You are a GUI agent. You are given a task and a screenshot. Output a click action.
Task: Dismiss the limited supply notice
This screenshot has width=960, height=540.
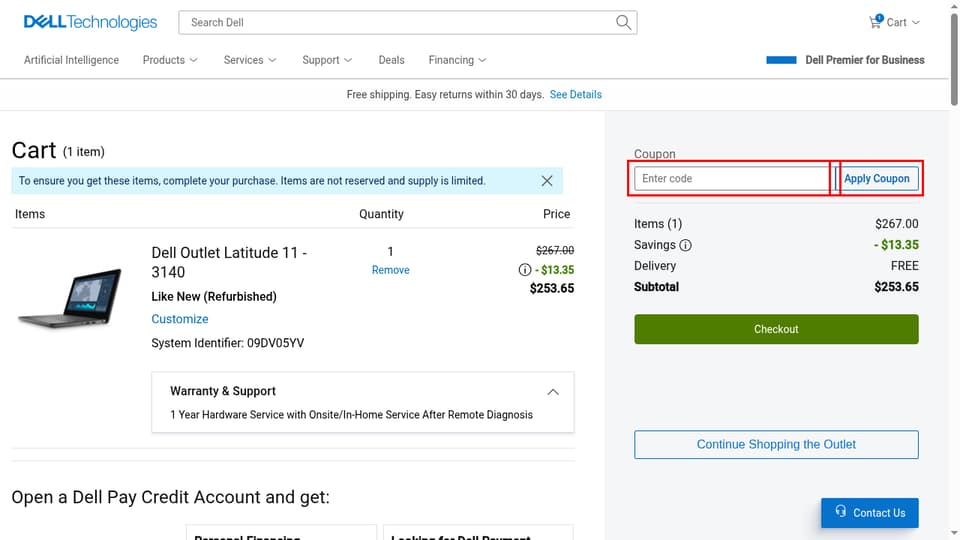[x=547, y=181]
